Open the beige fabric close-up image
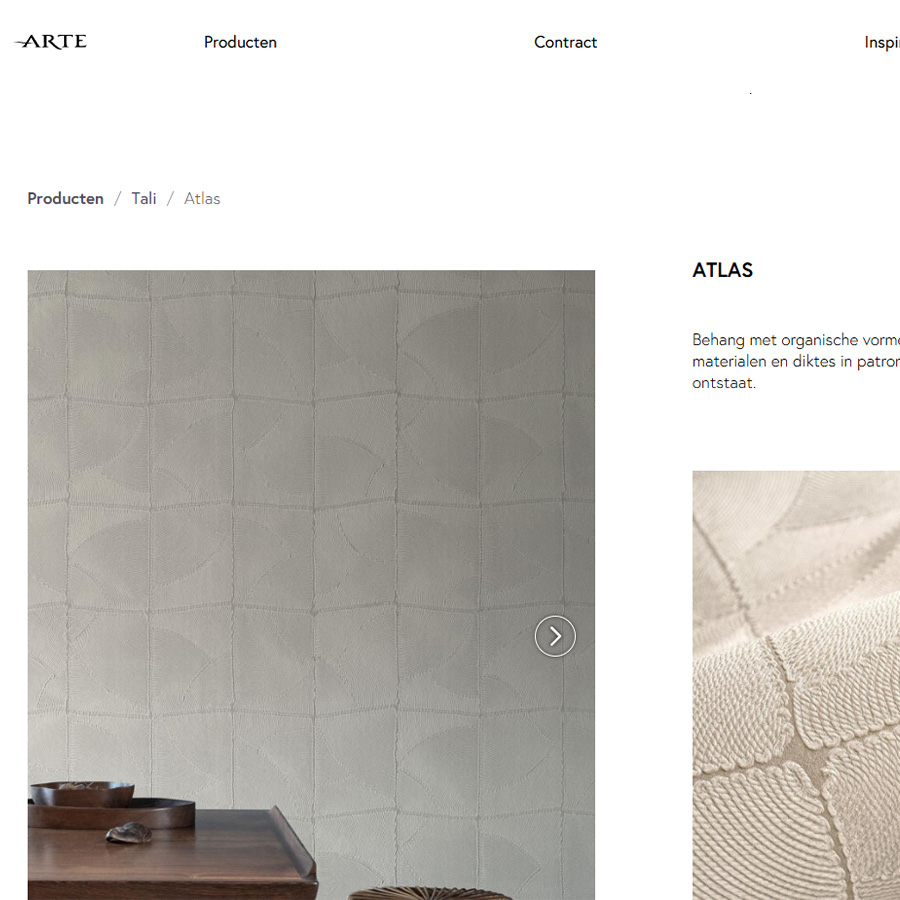The width and height of the screenshot is (900, 900). click(796, 685)
